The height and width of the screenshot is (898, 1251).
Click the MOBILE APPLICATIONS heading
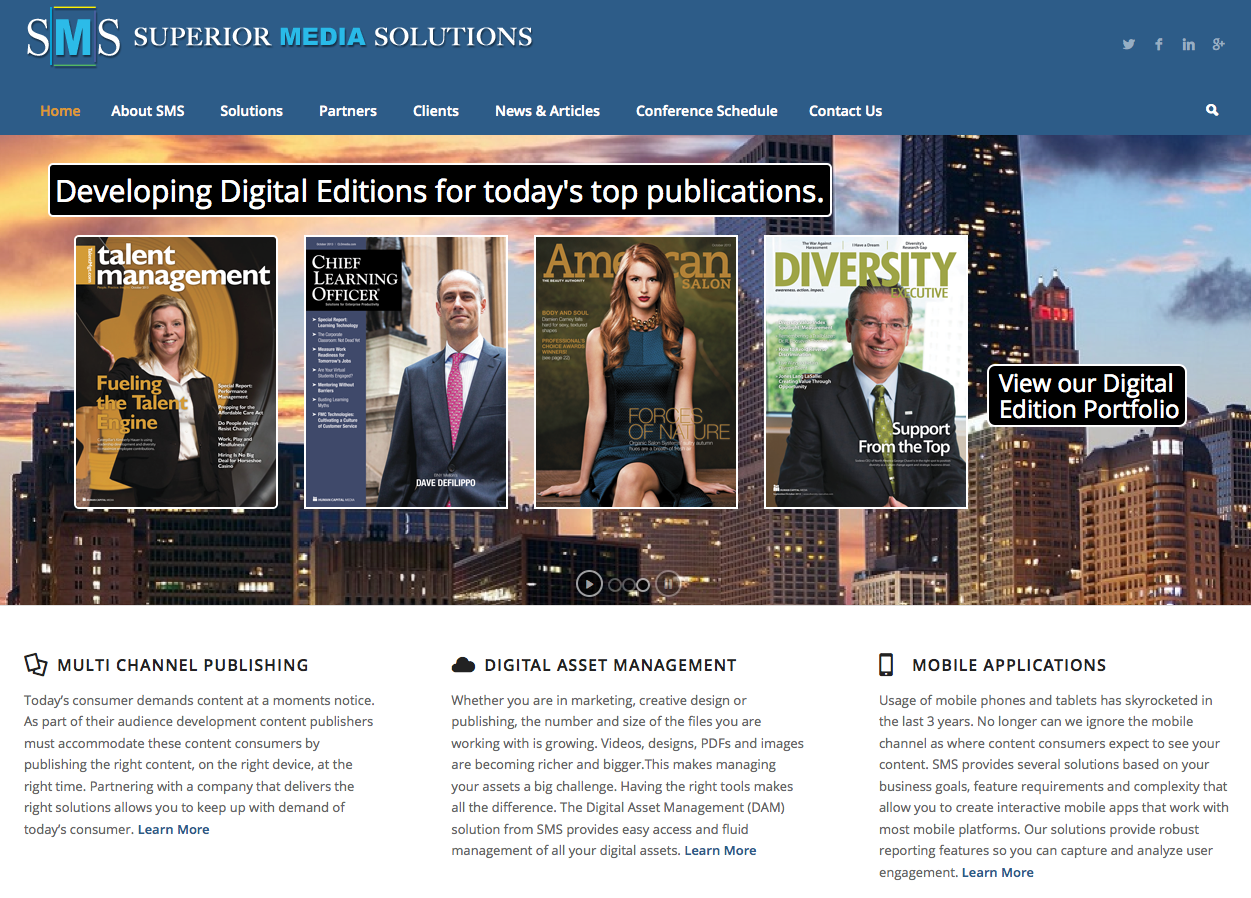pos(1010,665)
